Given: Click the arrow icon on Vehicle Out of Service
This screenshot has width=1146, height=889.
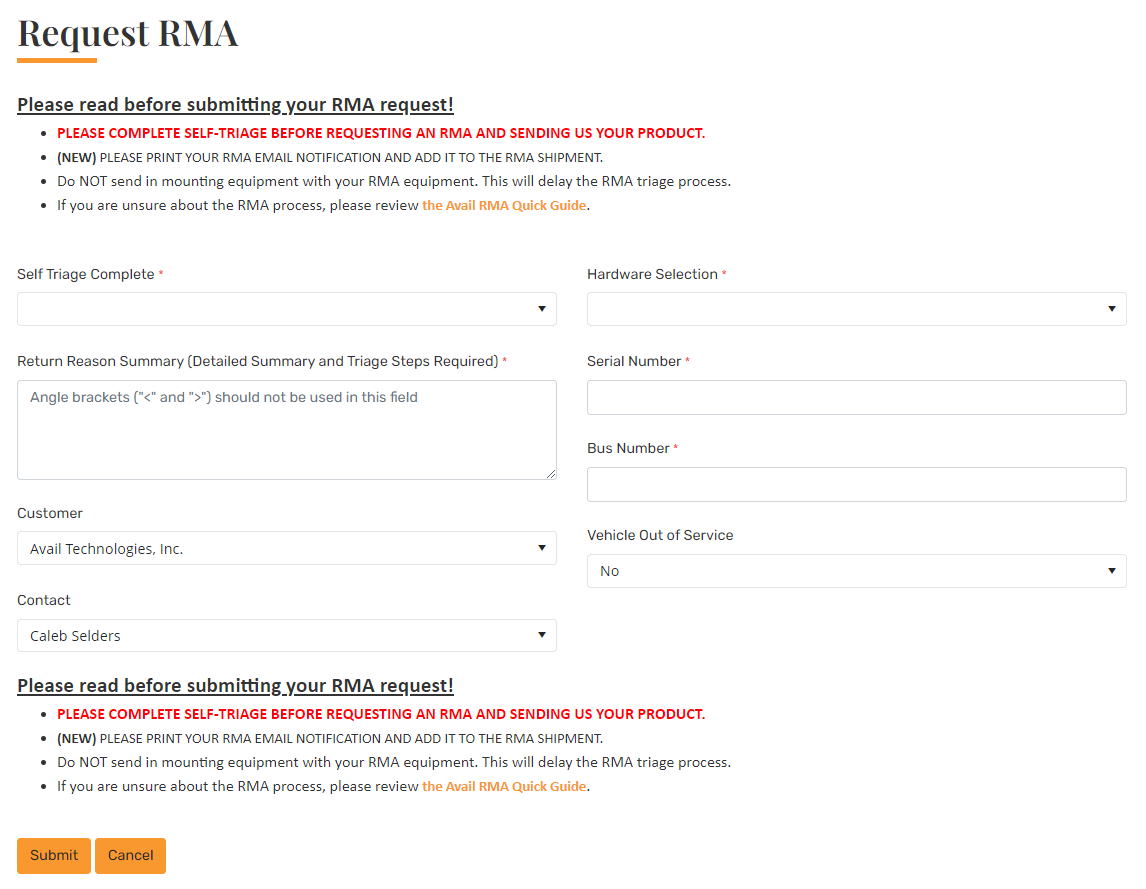Looking at the screenshot, I should click(x=1112, y=571).
